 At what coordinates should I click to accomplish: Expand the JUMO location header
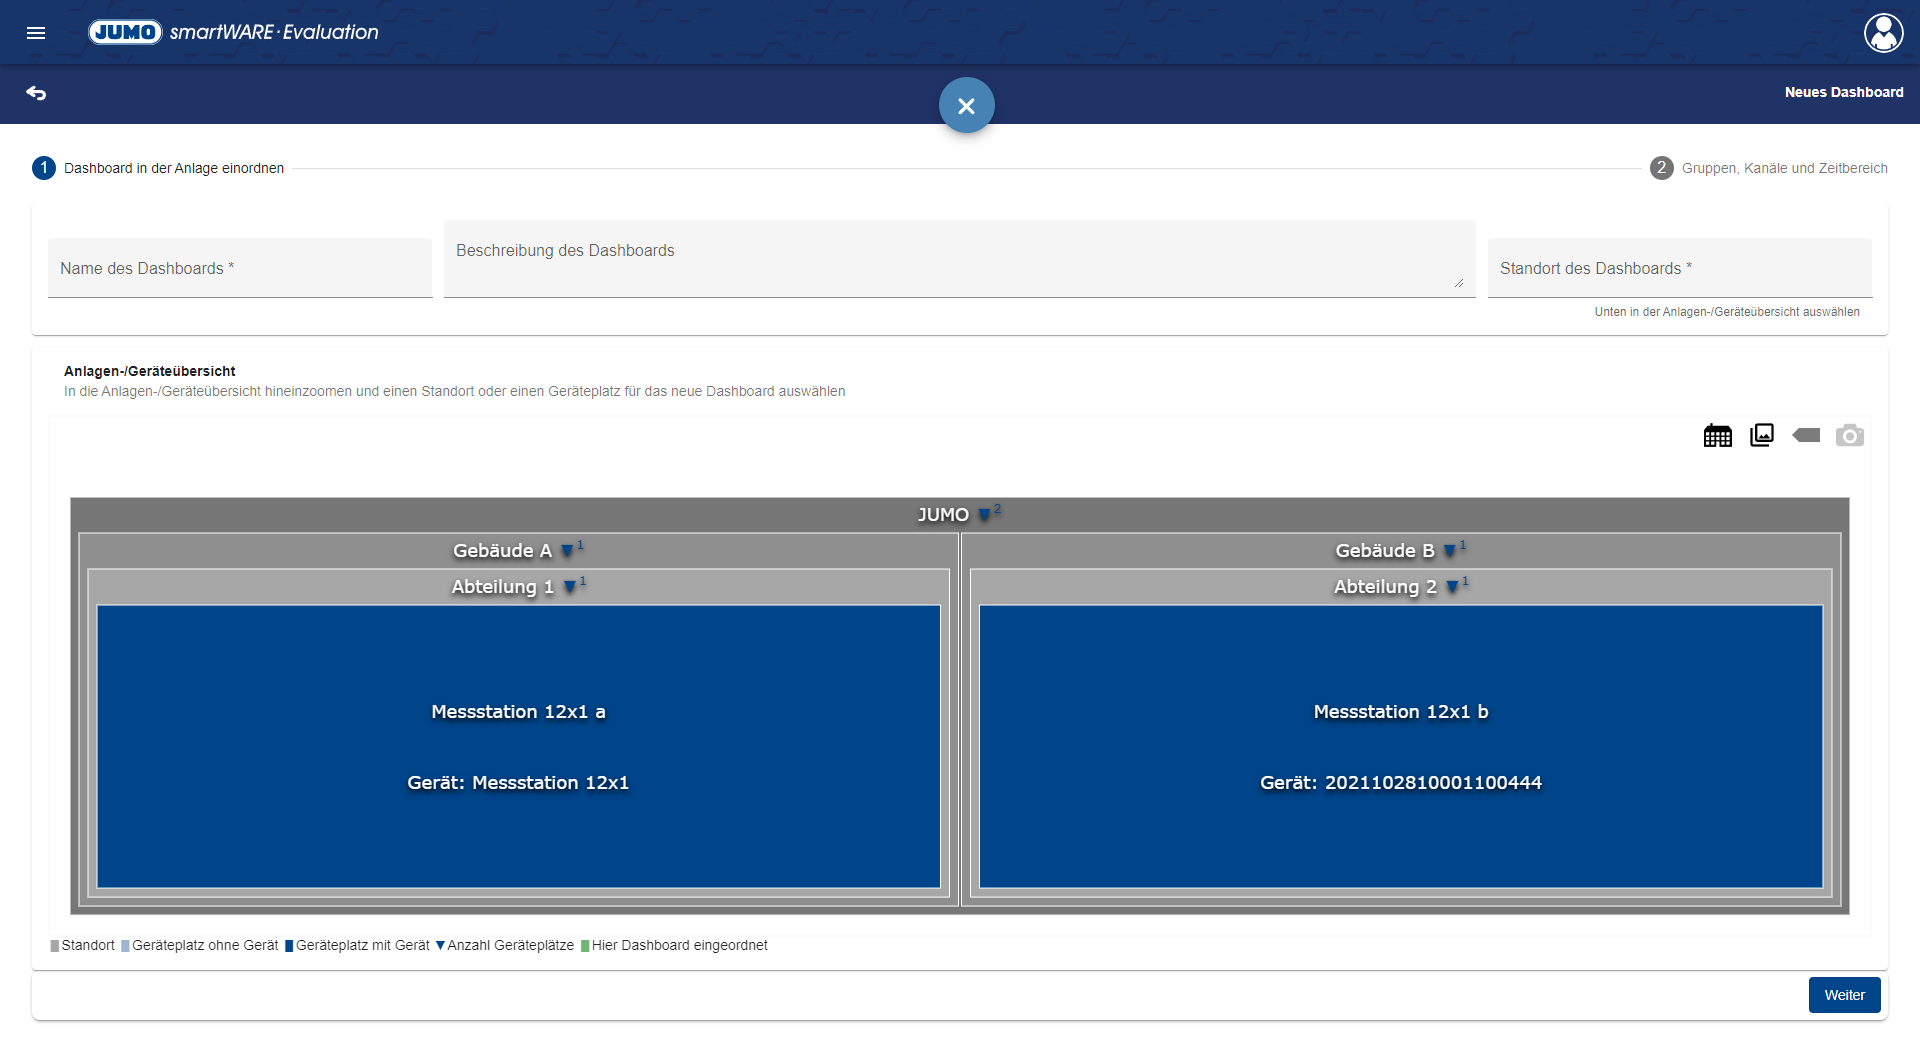(944, 514)
